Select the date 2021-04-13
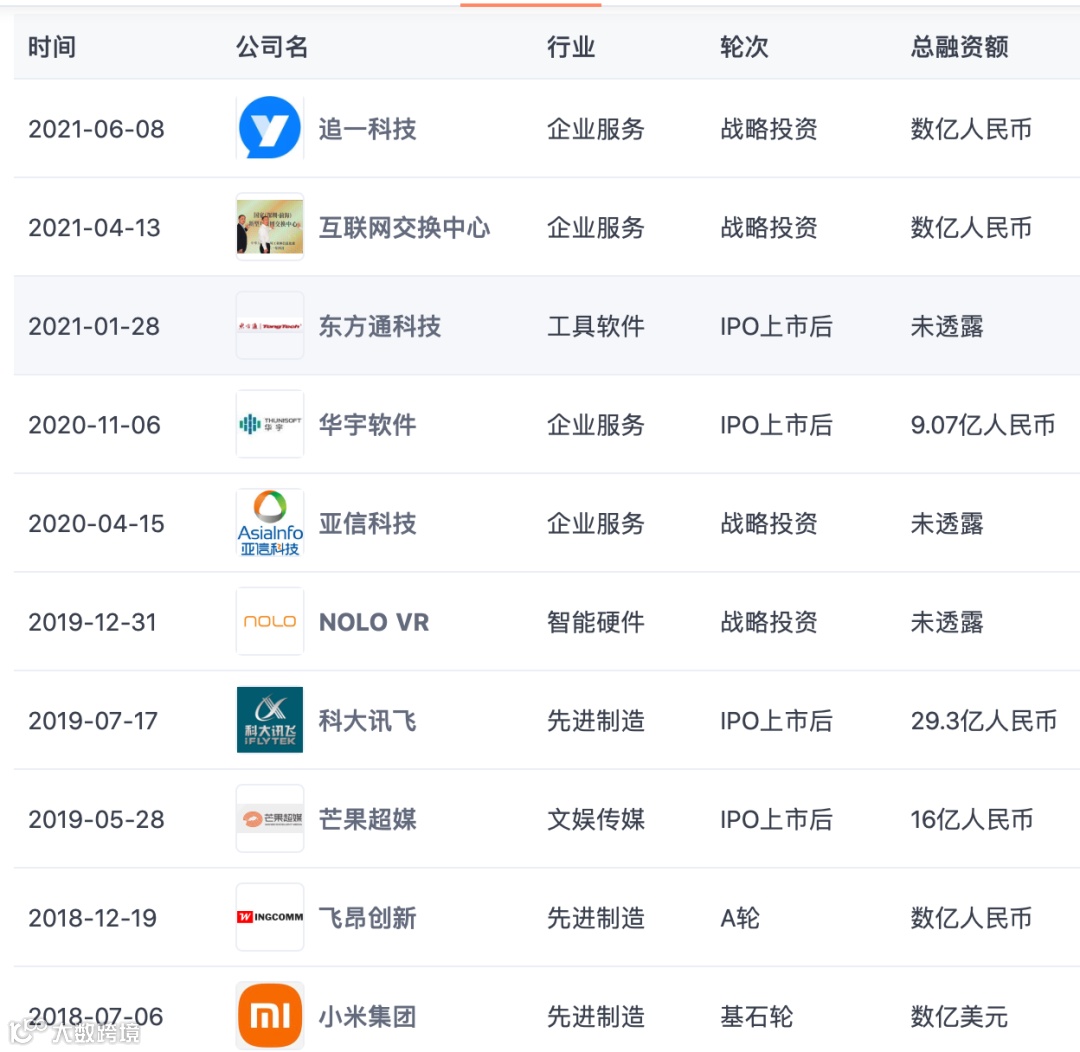The image size is (1080, 1052). pos(94,227)
